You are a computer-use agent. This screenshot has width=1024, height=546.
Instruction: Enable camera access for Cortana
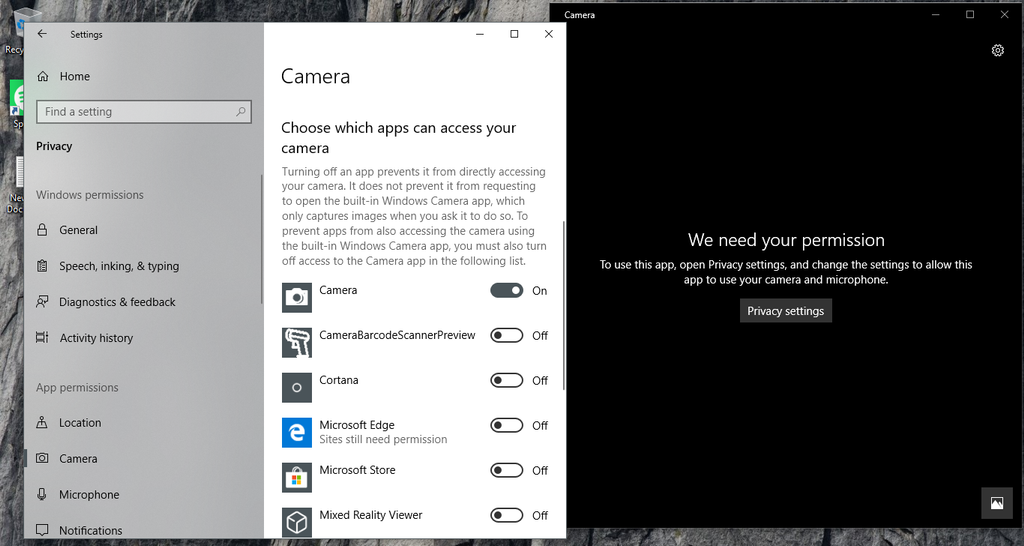point(507,381)
